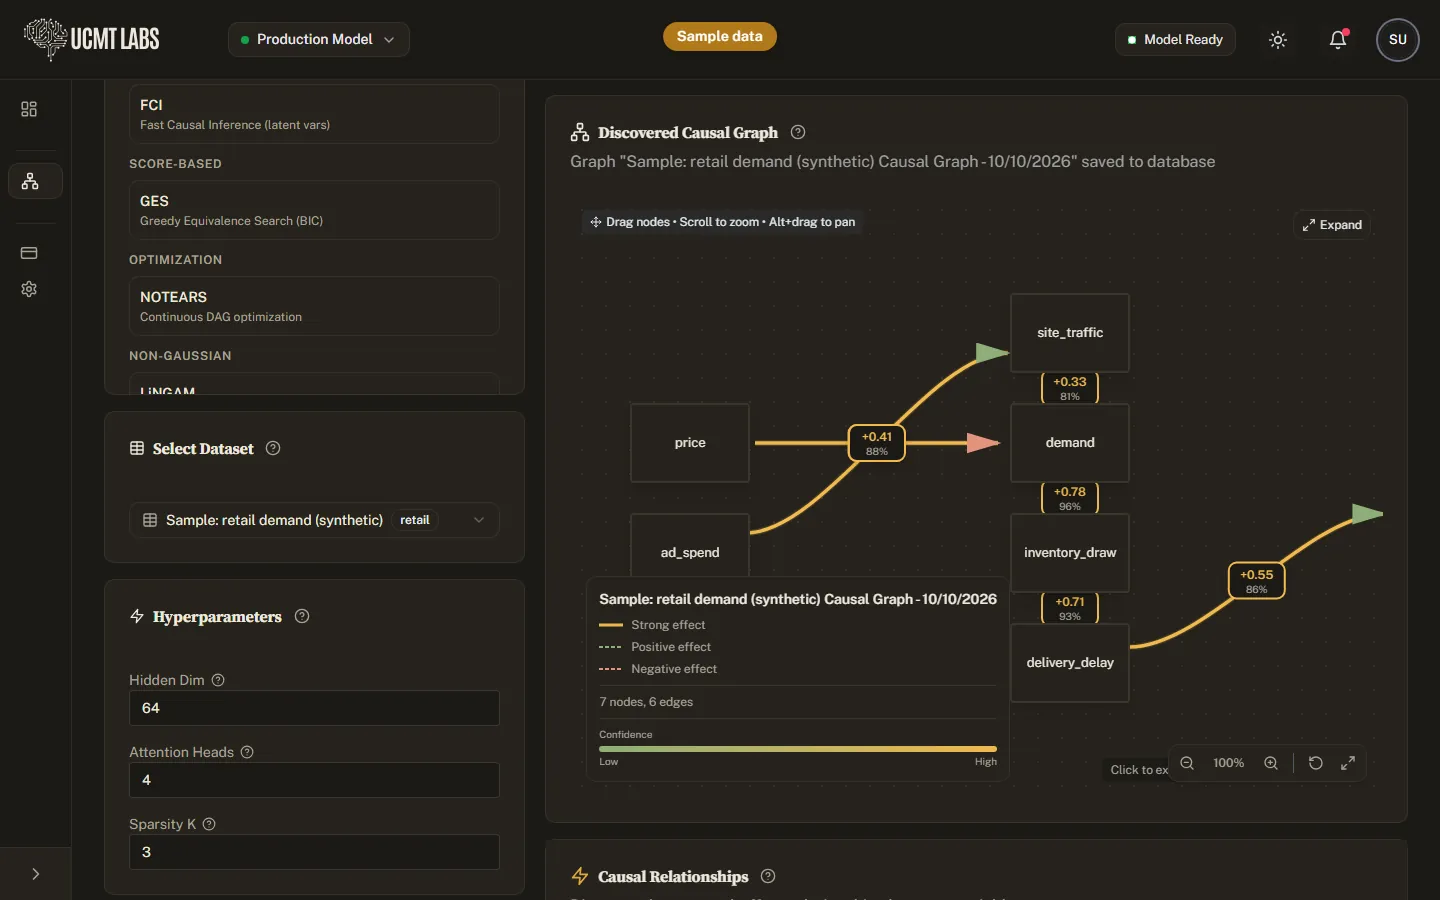Reset the graph view rotation icon
This screenshot has width=1440, height=900.
point(1316,763)
